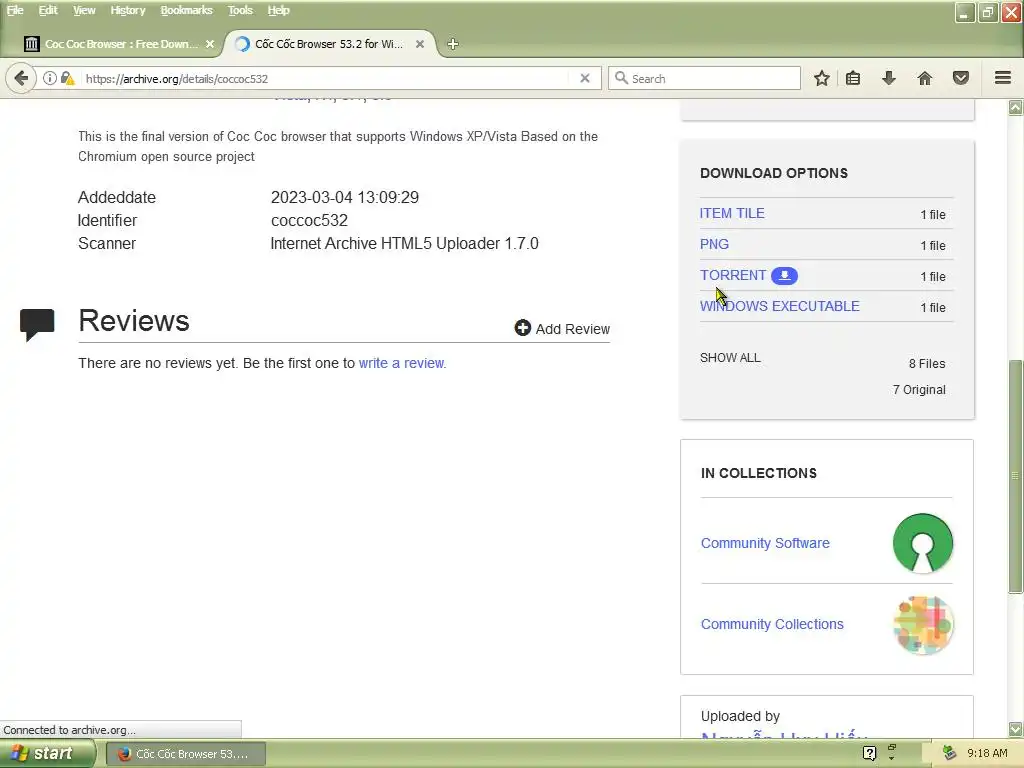
Task: Click the ITEM TILE download link
Action: pyautogui.click(x=731, y=214)
